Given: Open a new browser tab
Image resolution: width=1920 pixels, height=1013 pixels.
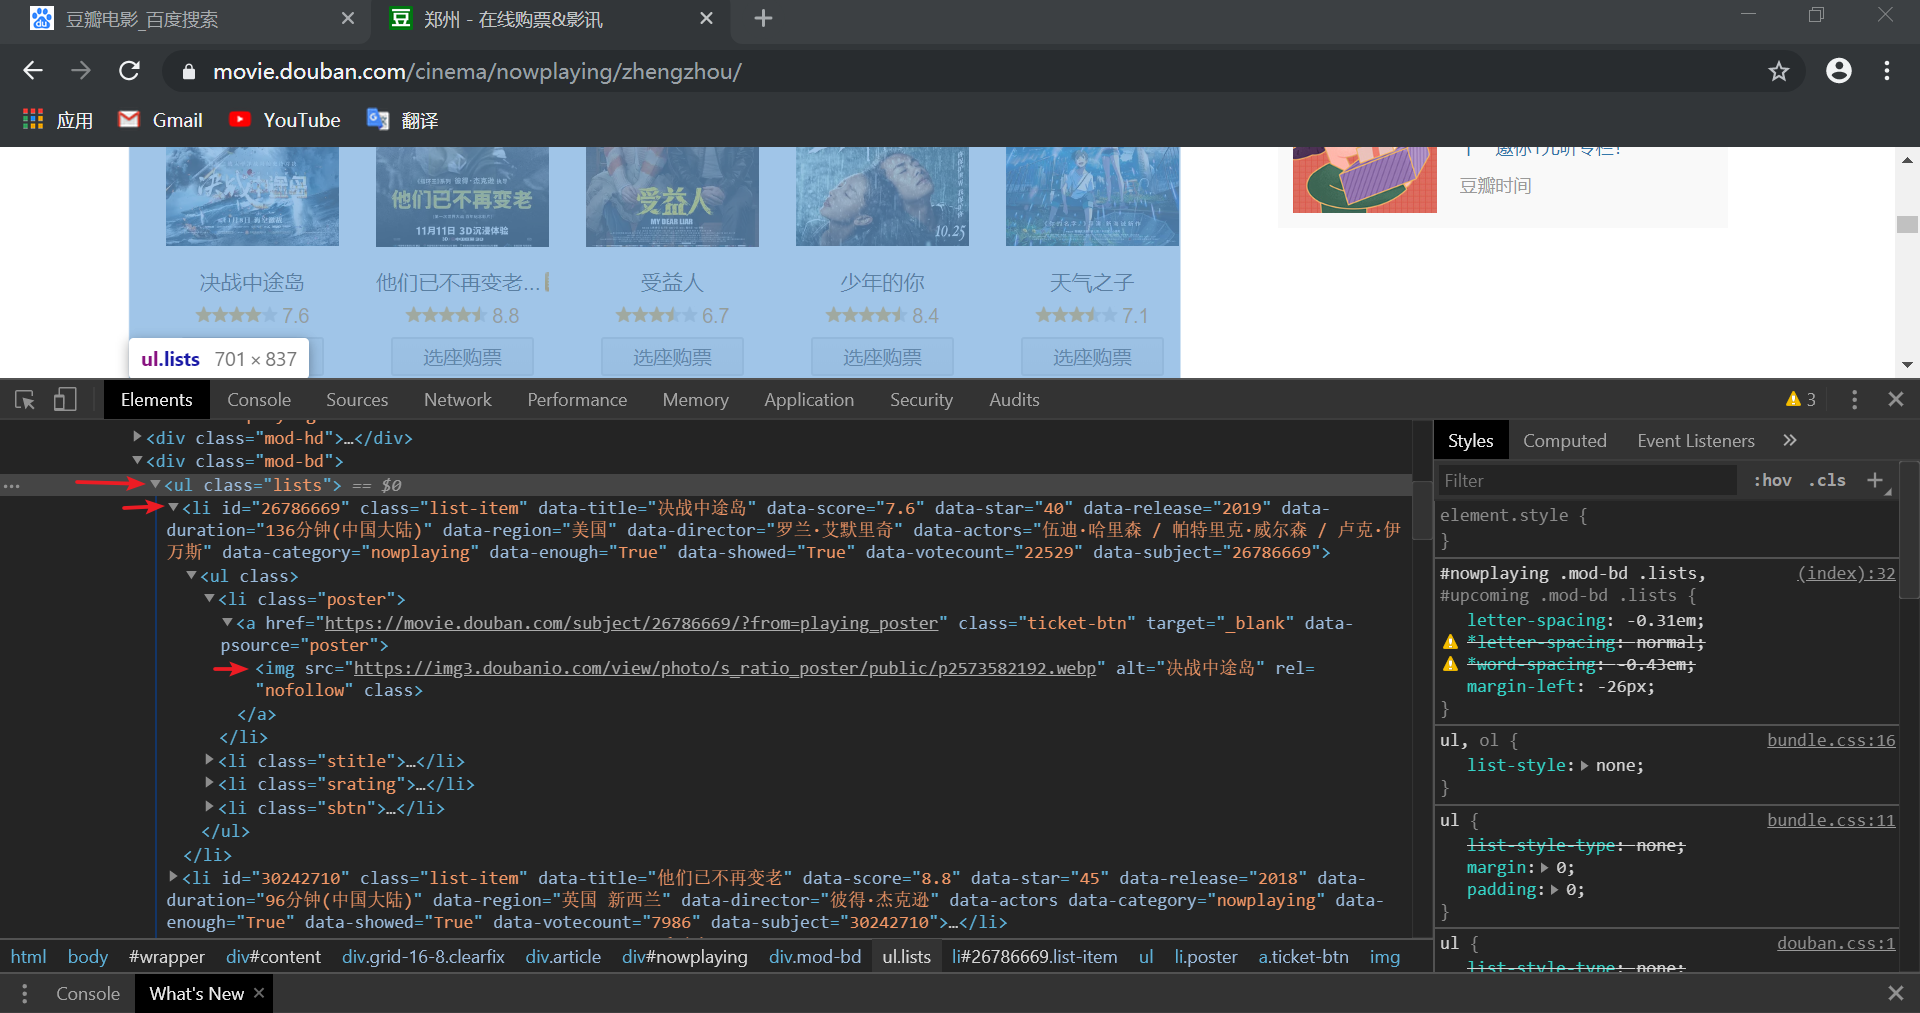Looking at the screenshot, I should point(763,18).
